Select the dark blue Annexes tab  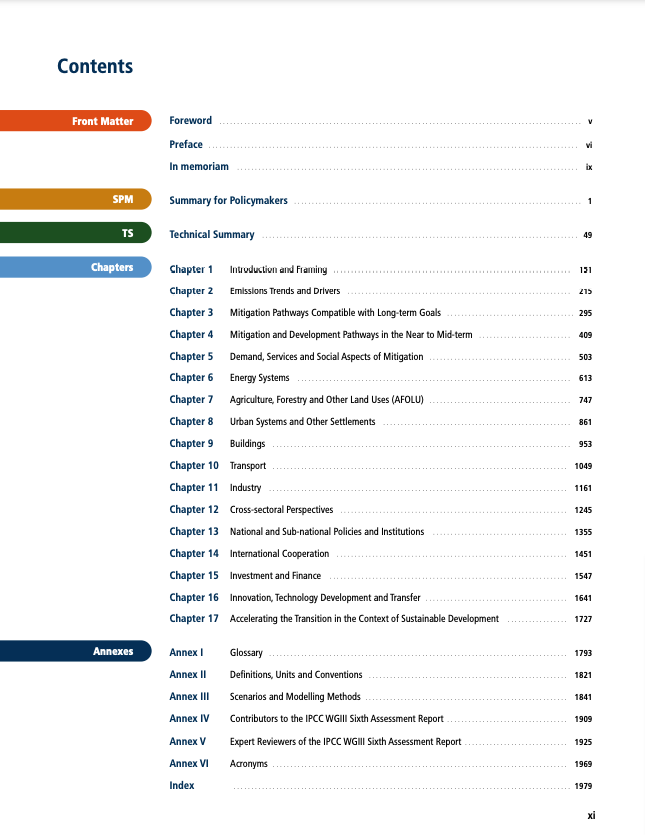click(x=76, y=651)
